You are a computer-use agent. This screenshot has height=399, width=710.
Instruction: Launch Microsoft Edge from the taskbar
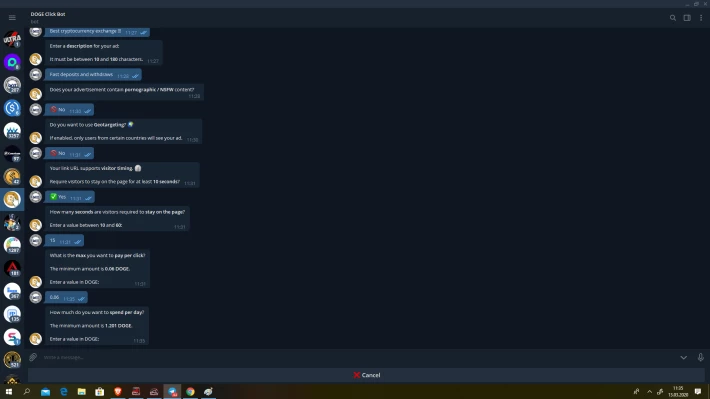(63, 392)
